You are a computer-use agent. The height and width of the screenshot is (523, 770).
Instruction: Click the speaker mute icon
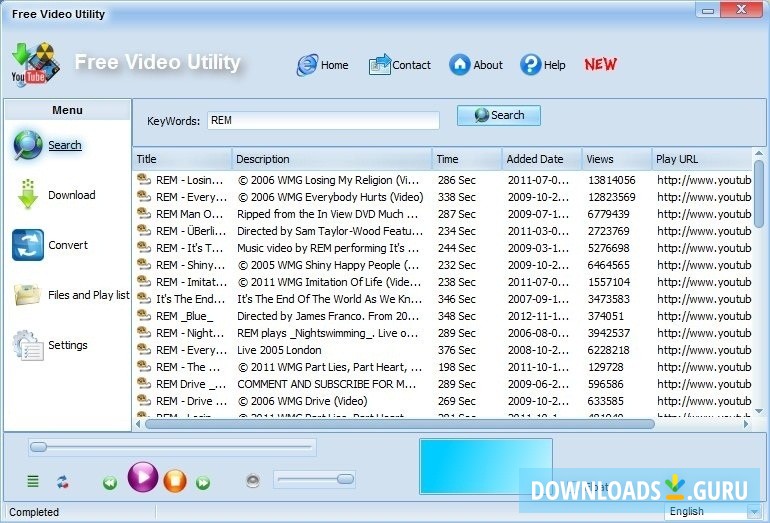pos(253,480)
